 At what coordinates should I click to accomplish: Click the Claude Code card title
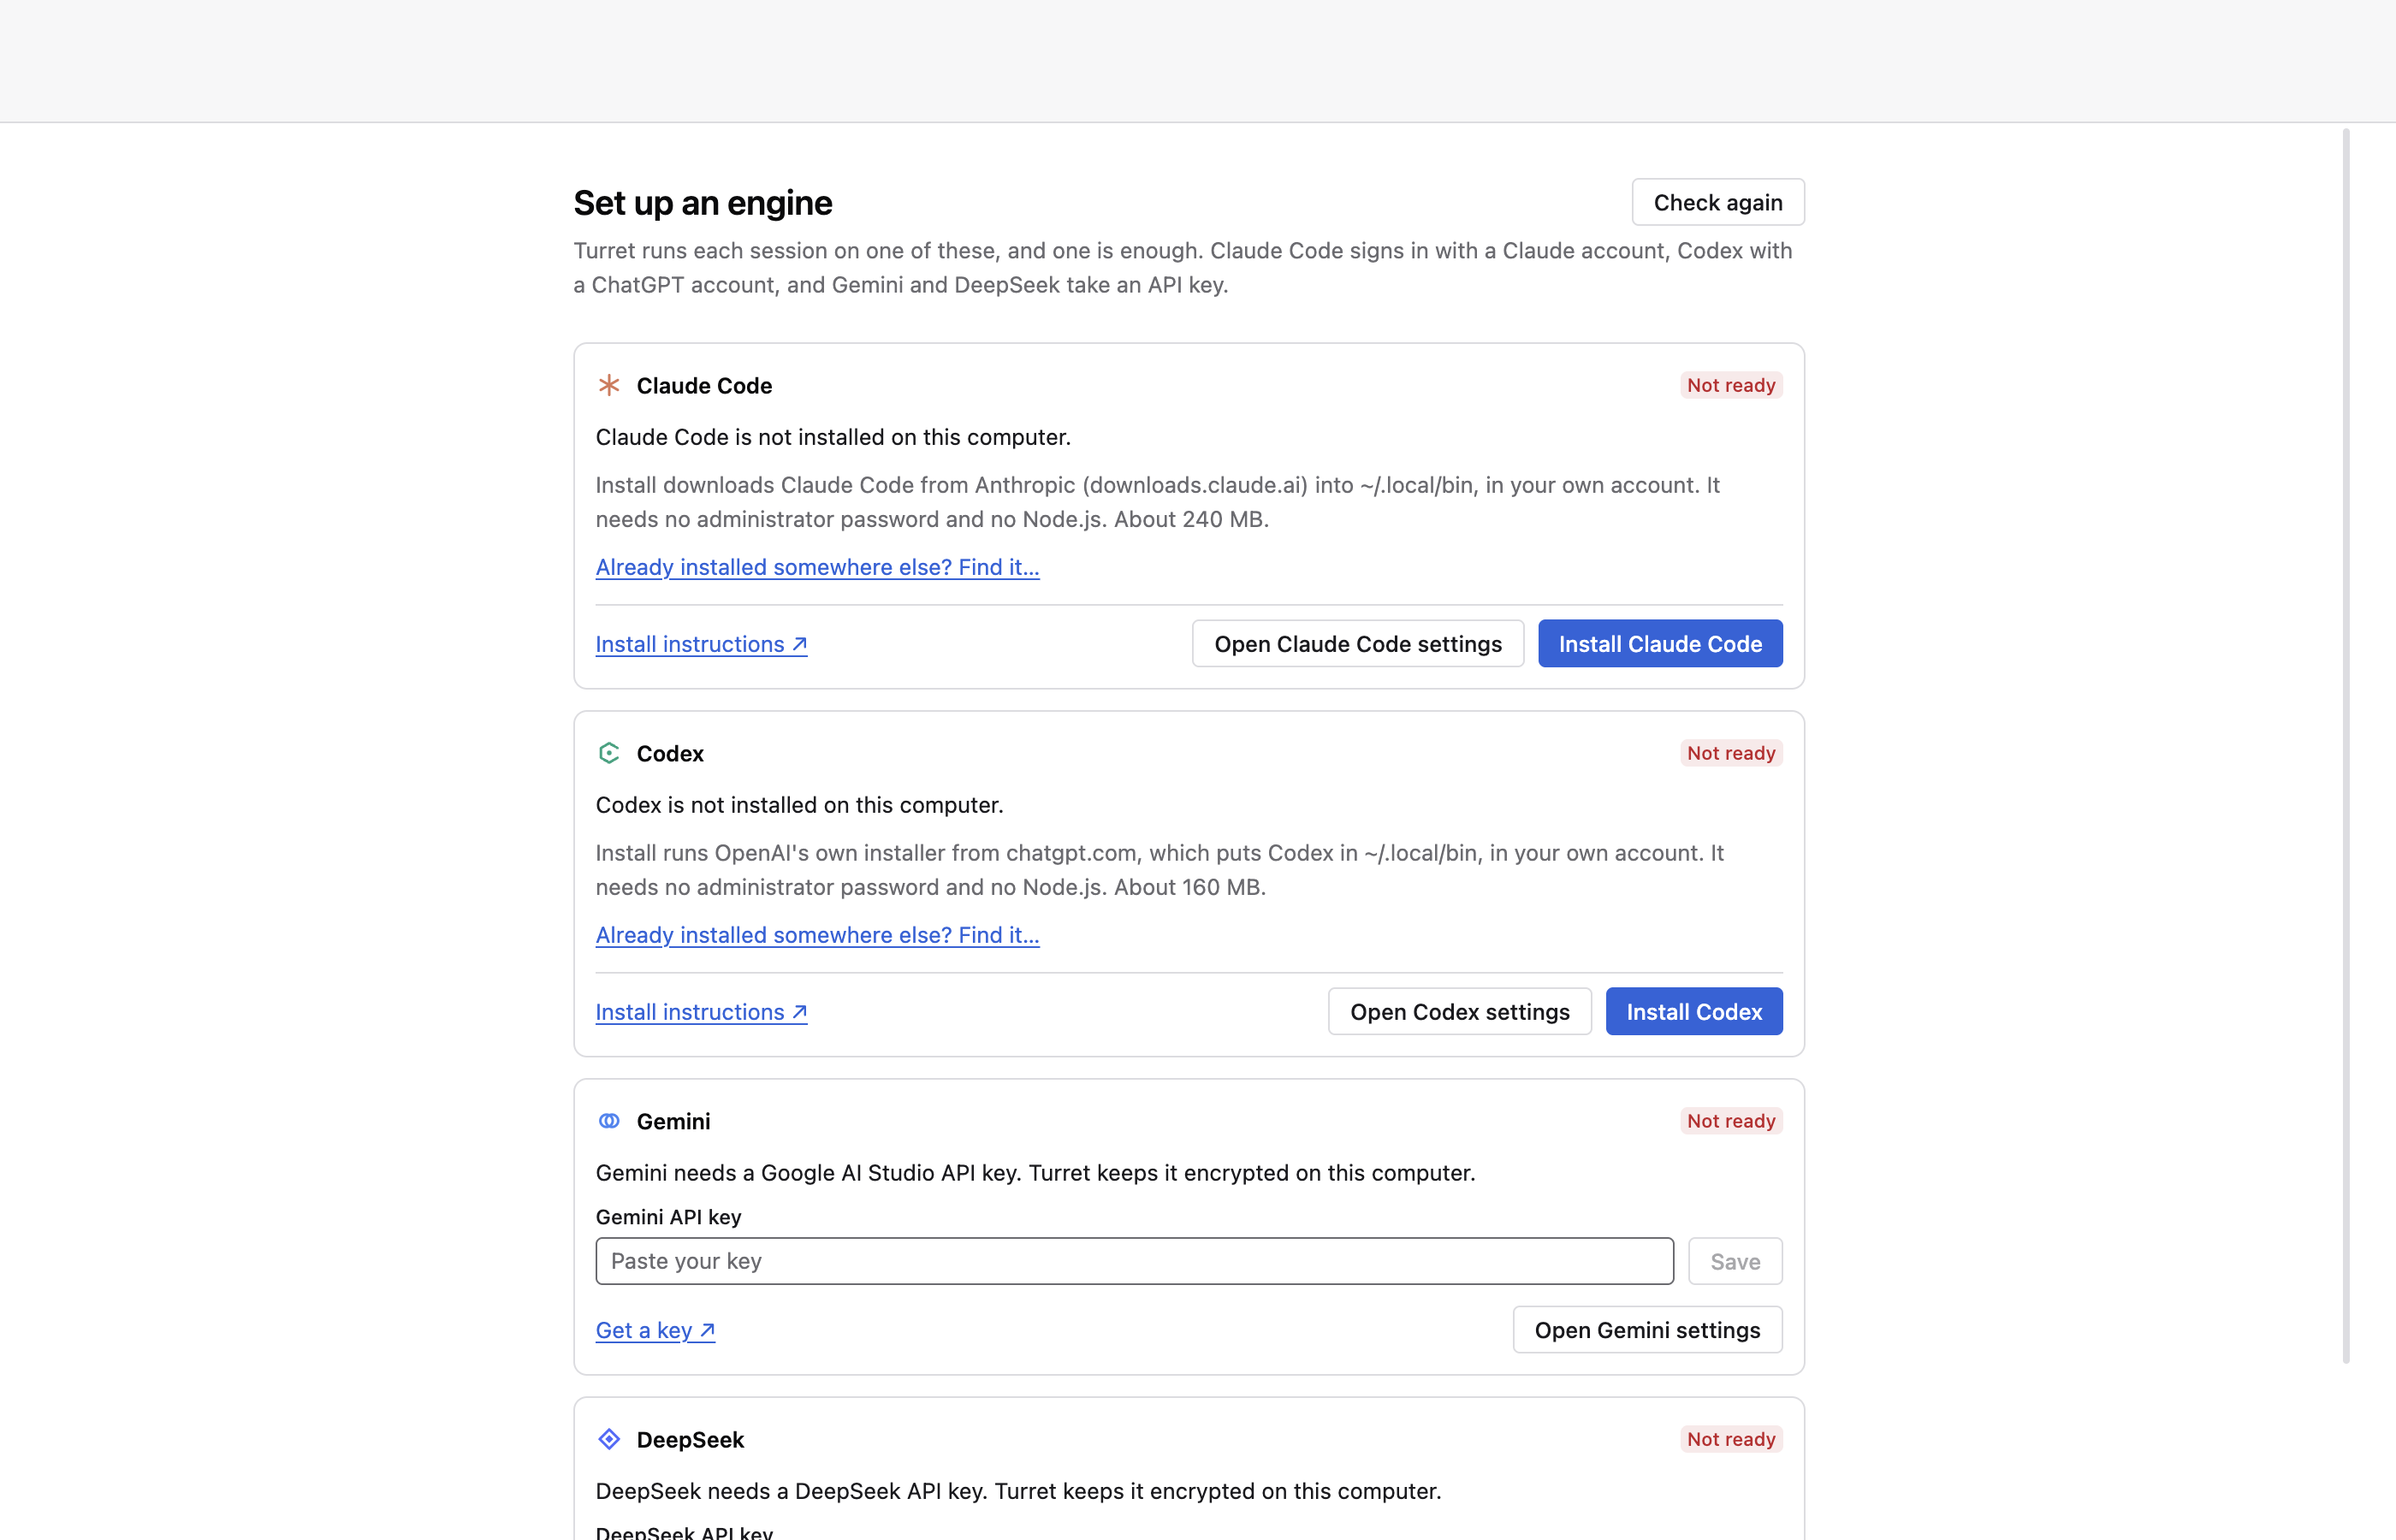click(704, 385)
